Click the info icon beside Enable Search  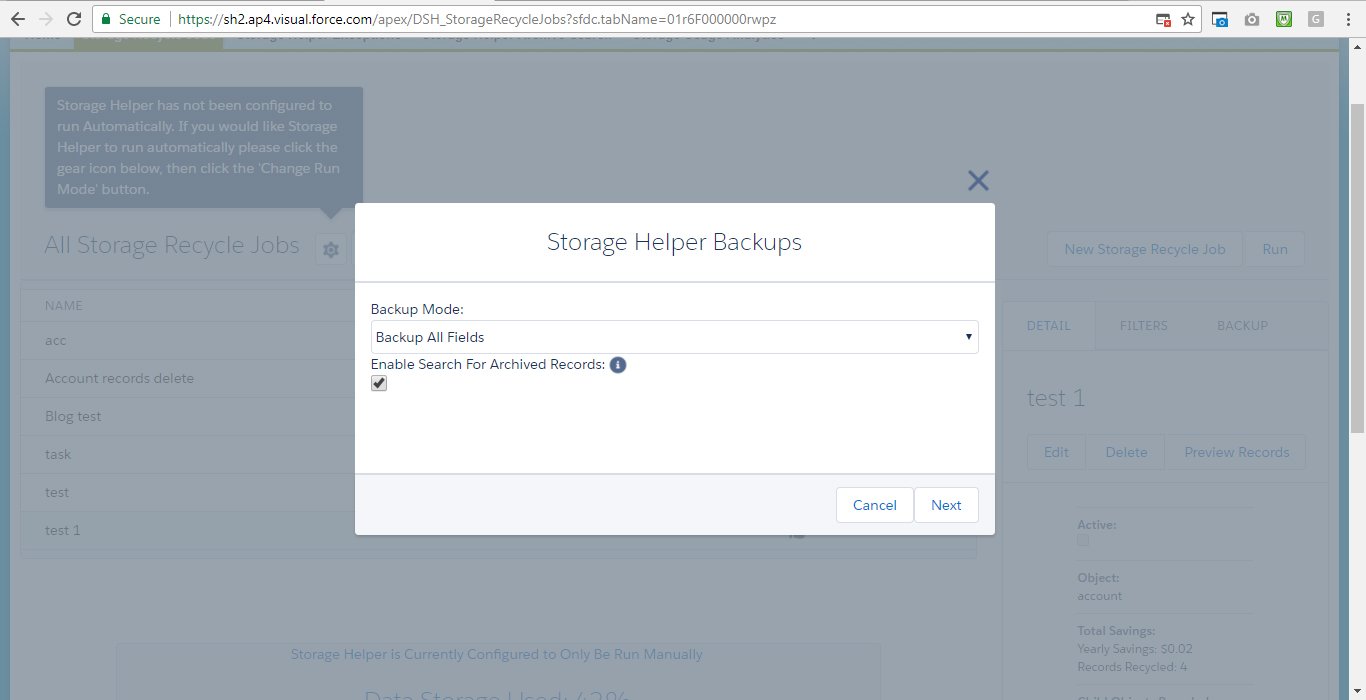(x=618, y=365)
